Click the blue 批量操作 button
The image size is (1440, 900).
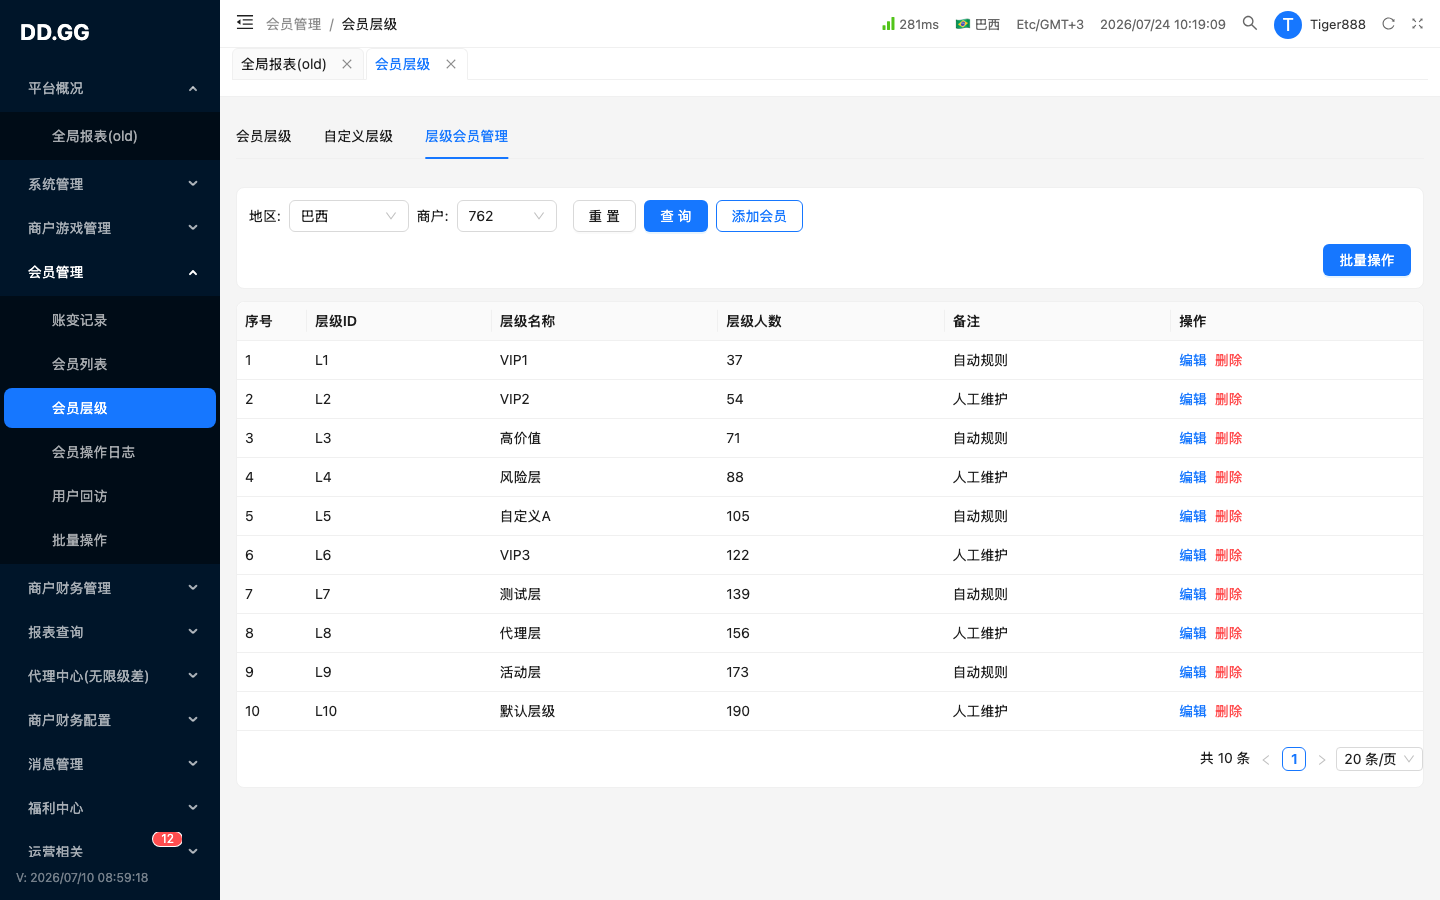[1367, 260]
